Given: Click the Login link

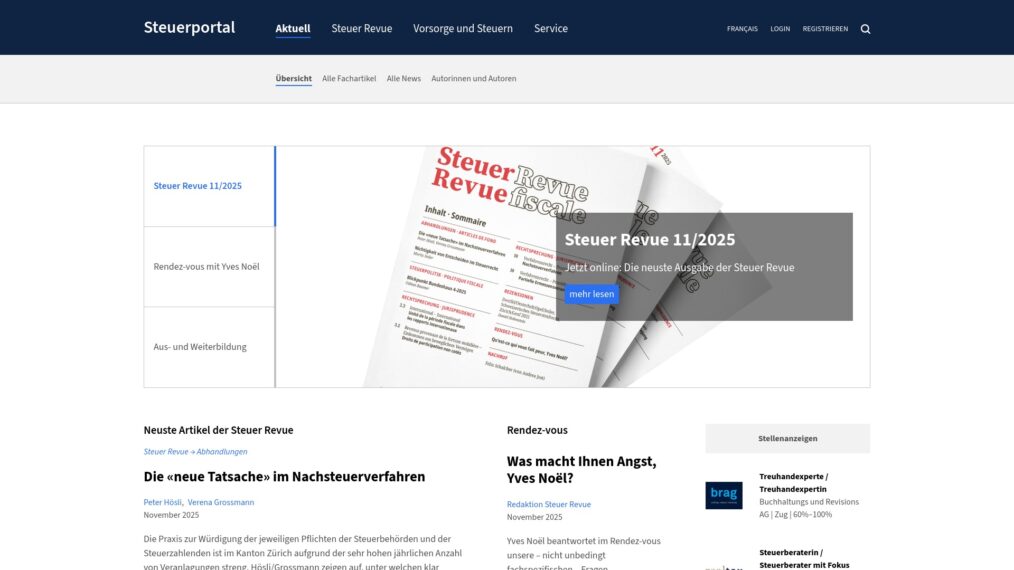Looking at the screenshot, I should (780, 29).
